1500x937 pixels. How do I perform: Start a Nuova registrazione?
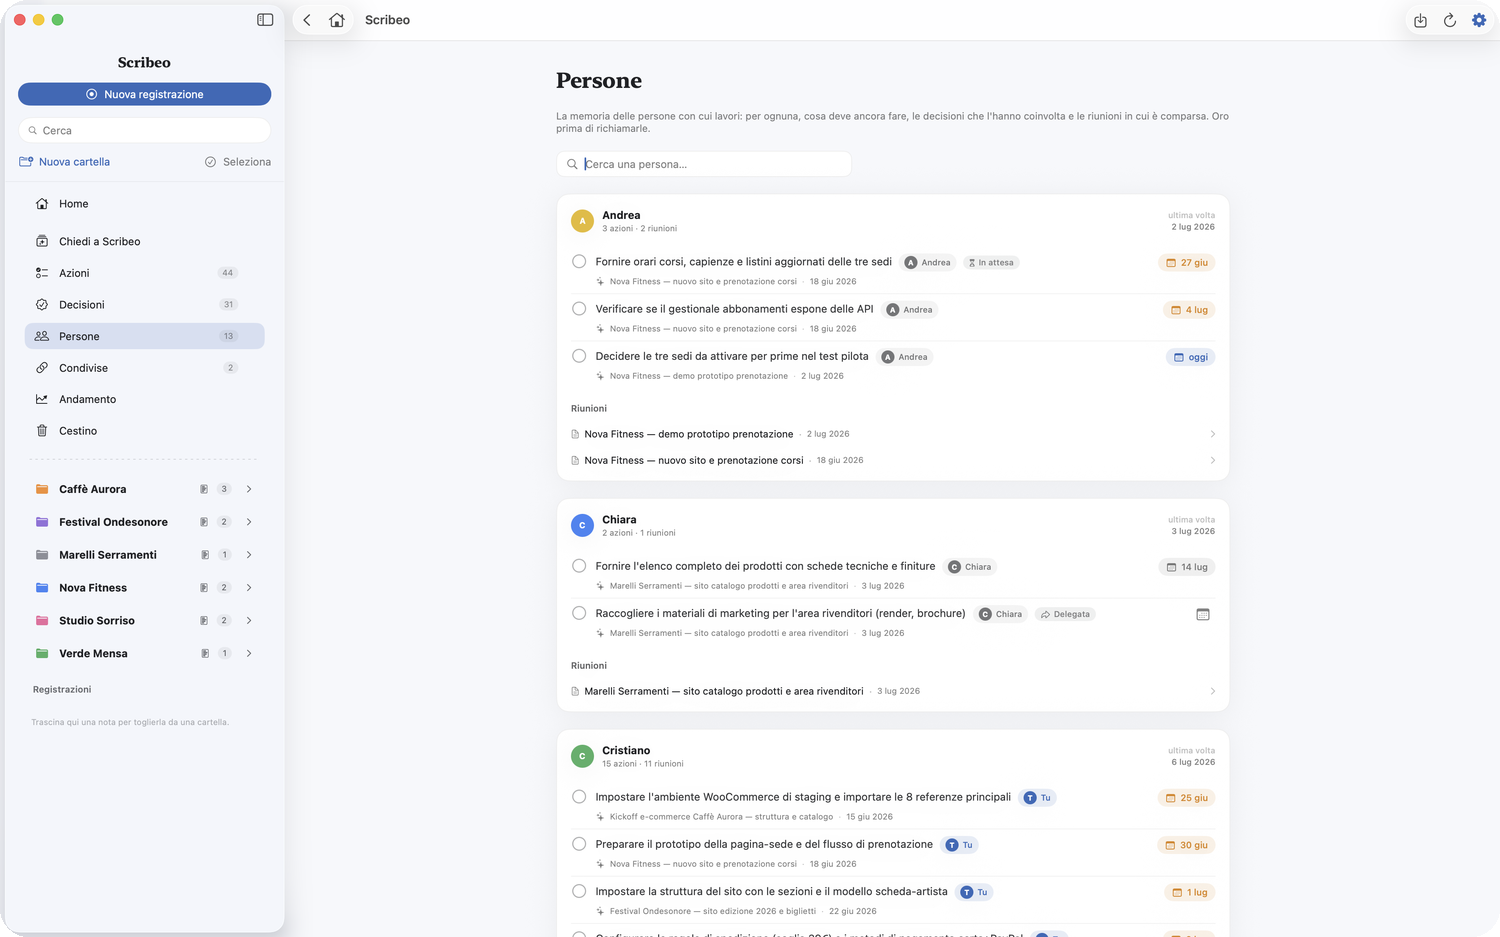pyautogui.click(x=144, y=94)
